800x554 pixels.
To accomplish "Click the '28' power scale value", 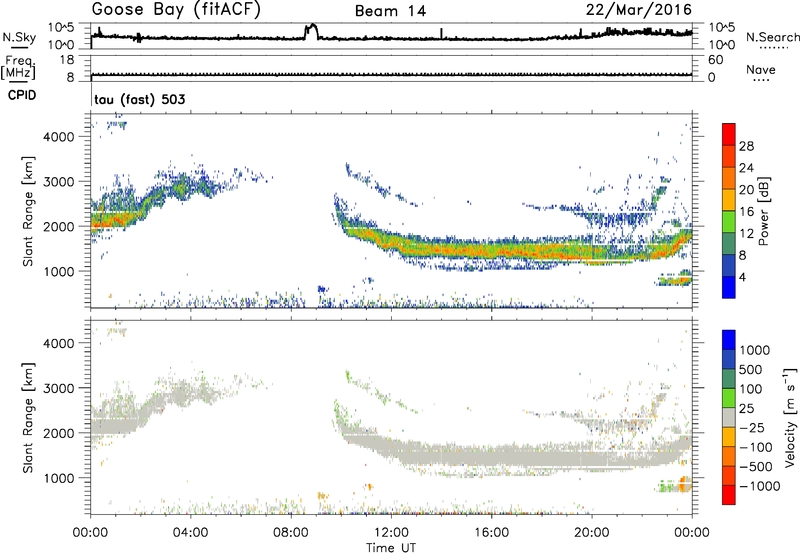I will pyautogui.click(x=746, y=146).
